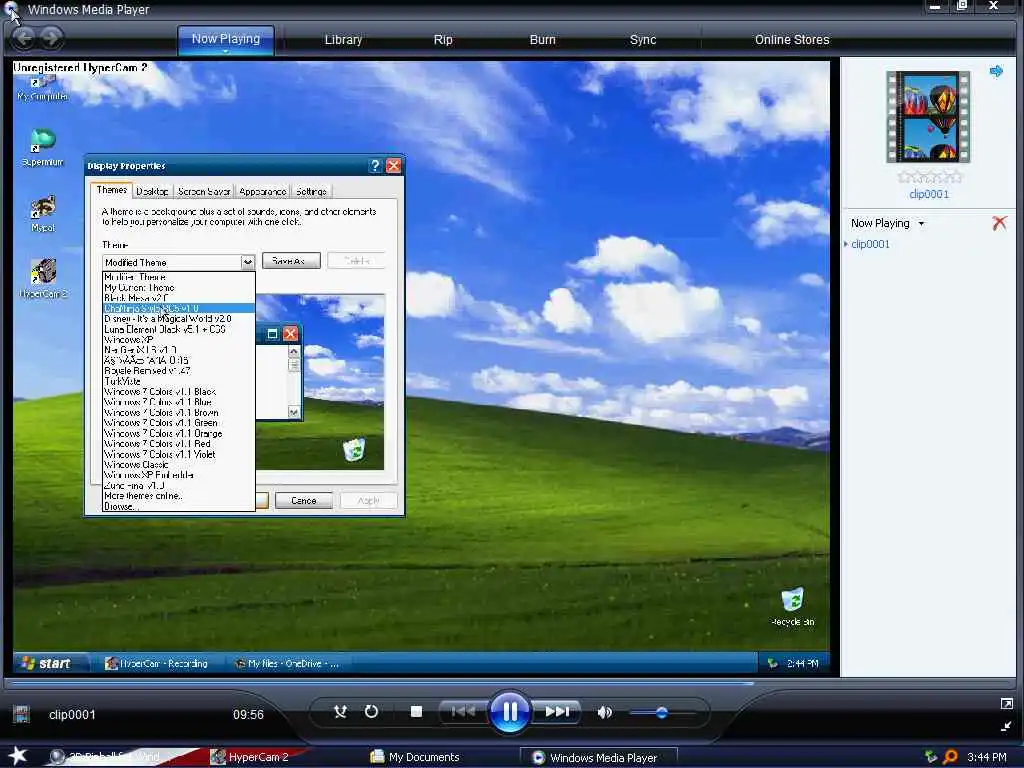Screen dimensions: 1024x768
Task: Open the Library tab
Action: pos(343,39)
